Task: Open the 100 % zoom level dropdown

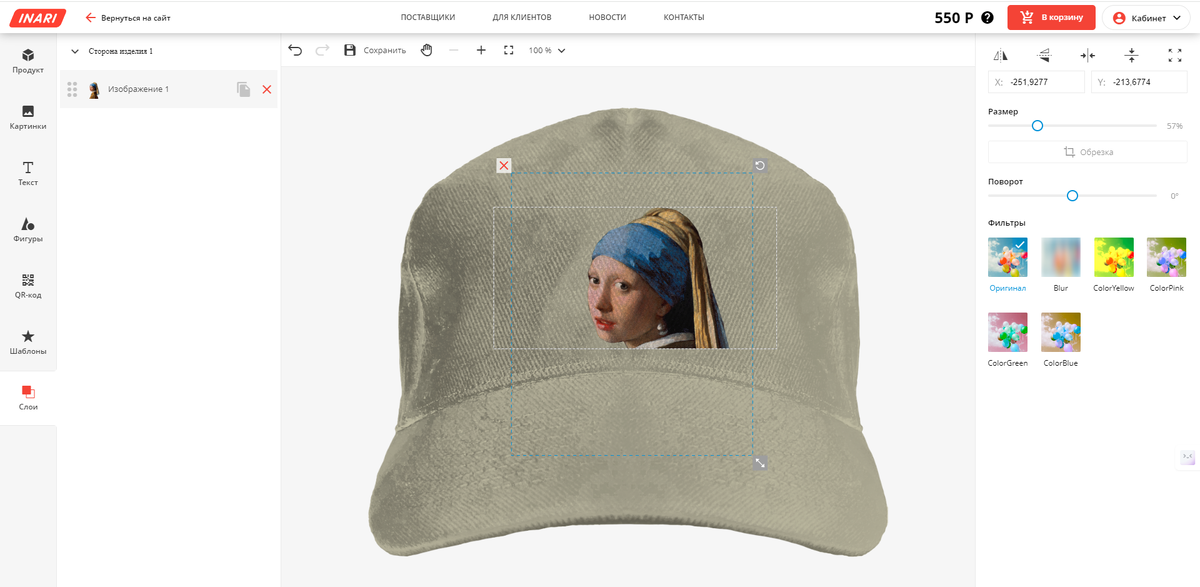Action: (547, 50)
